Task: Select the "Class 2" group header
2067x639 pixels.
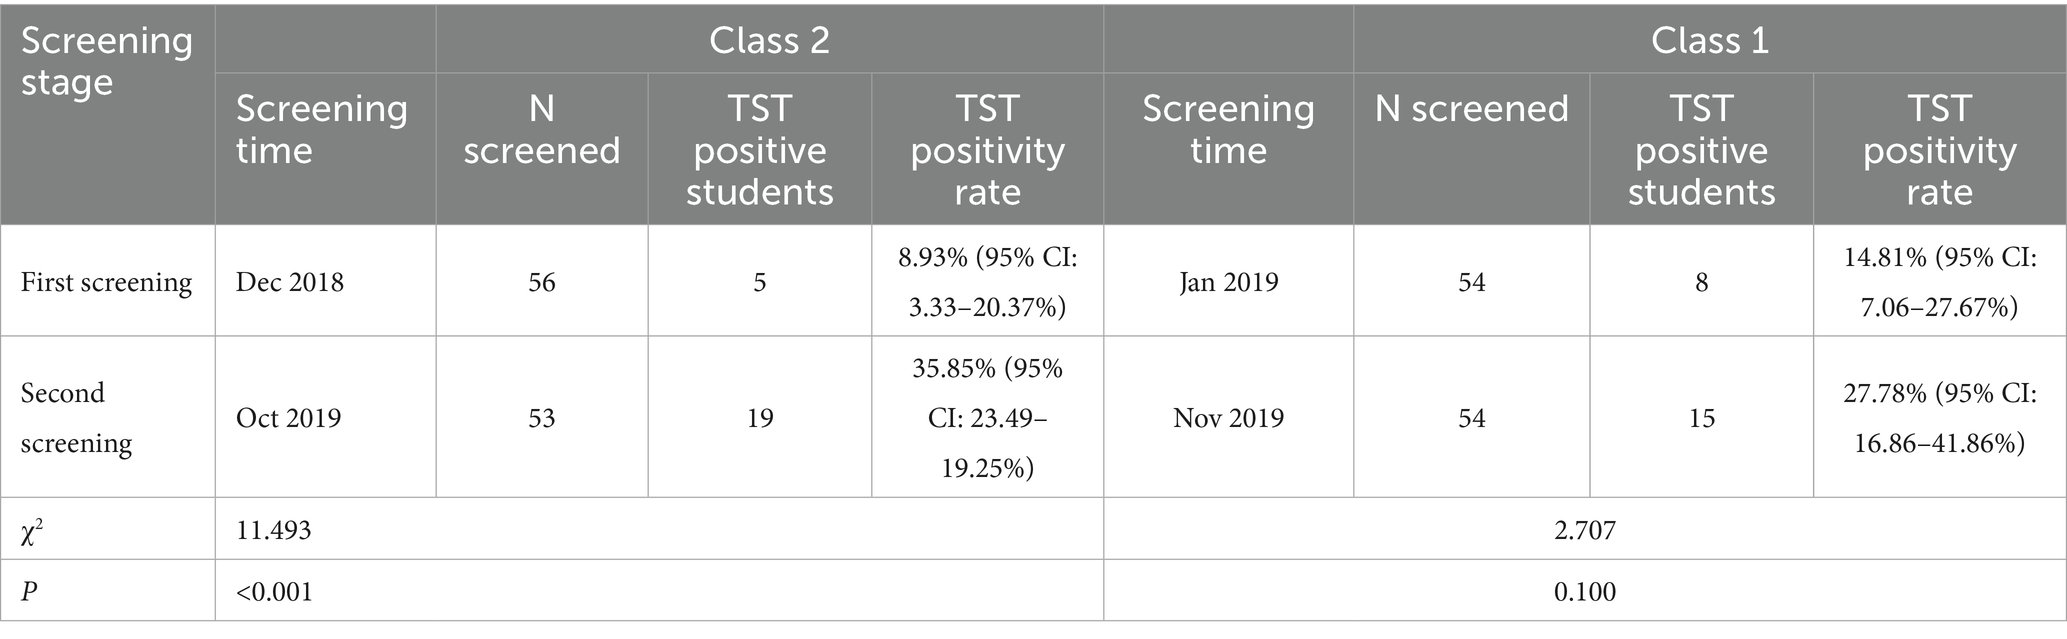Action: (769, 40)
